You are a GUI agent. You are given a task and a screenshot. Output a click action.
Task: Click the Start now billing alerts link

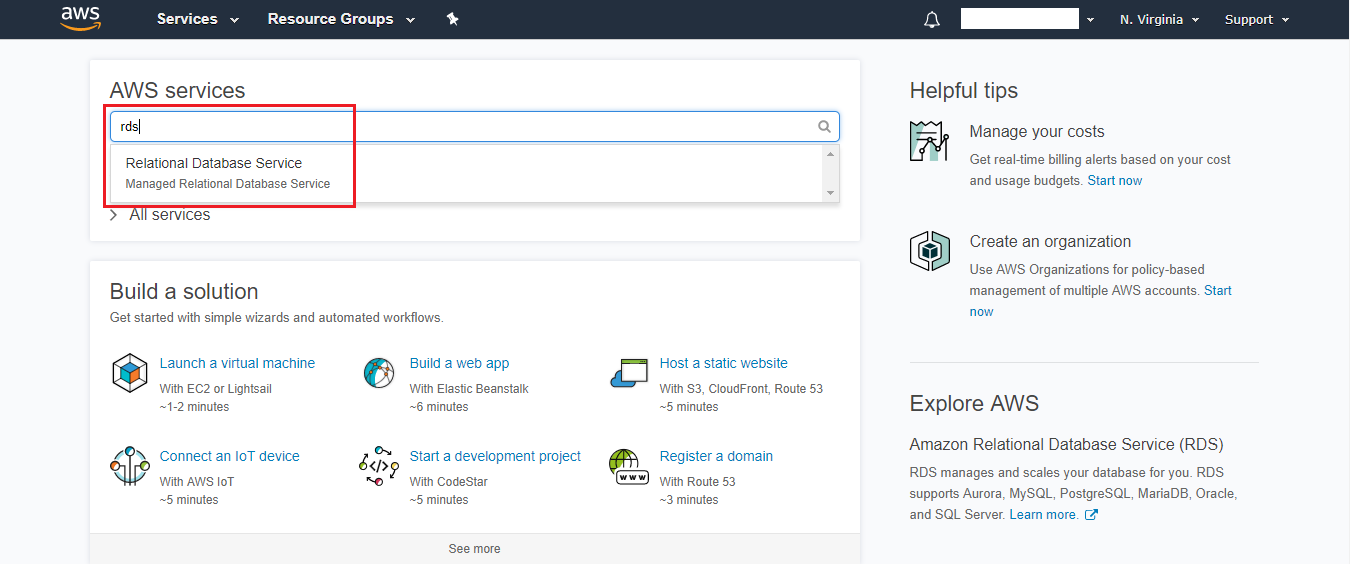(1114, 181)
